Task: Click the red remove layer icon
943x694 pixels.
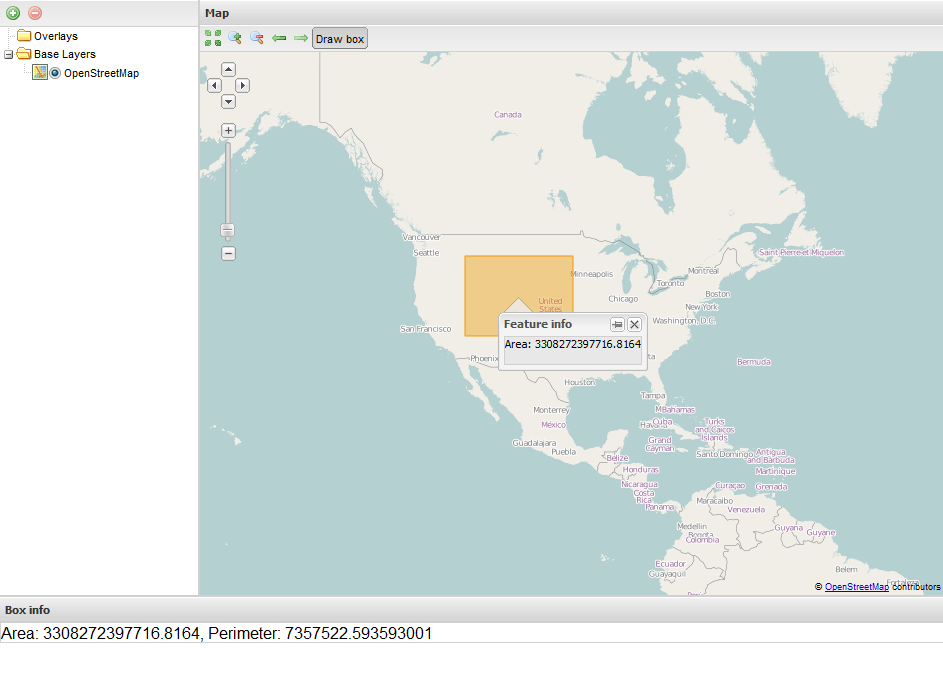Action: click(35, 13)
